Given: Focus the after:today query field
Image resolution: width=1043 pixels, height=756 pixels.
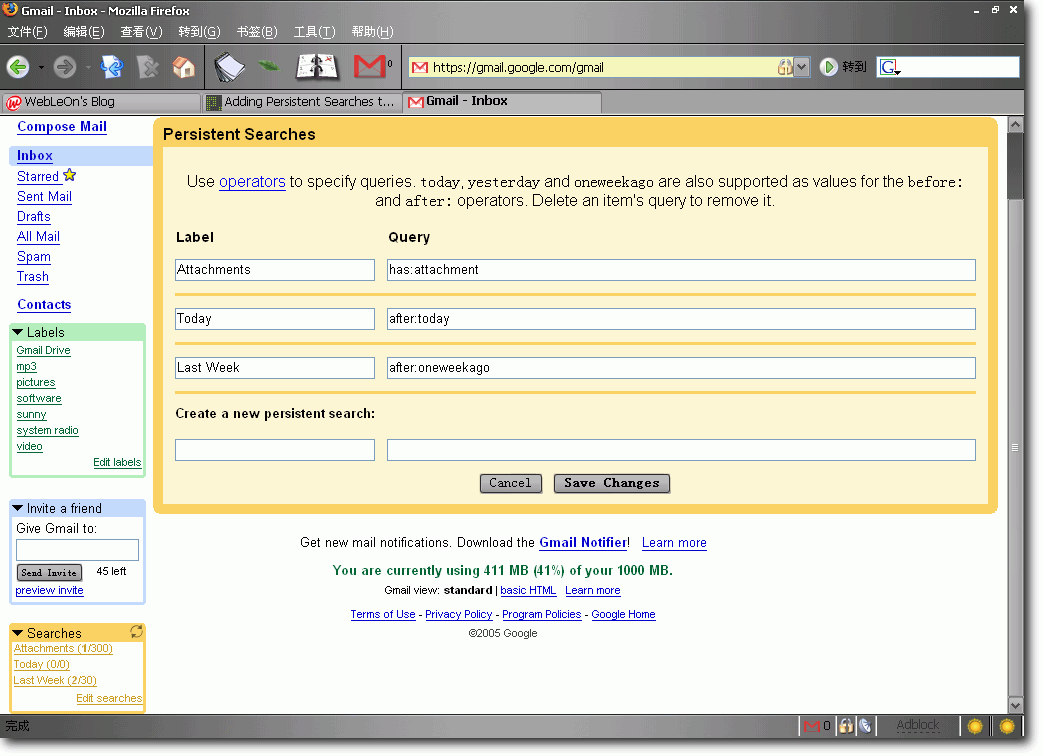Looking at the screenshot, I should [681, 319].
